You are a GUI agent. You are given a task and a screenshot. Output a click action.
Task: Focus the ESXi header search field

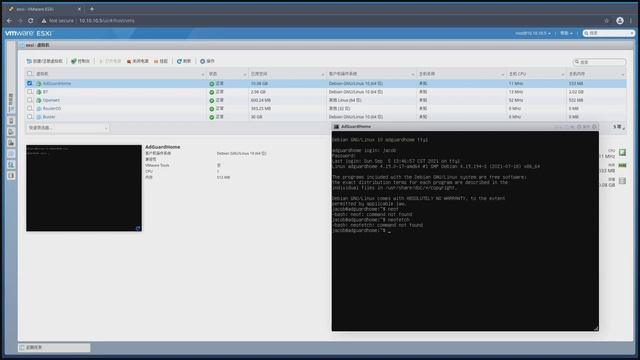(609, 33)
